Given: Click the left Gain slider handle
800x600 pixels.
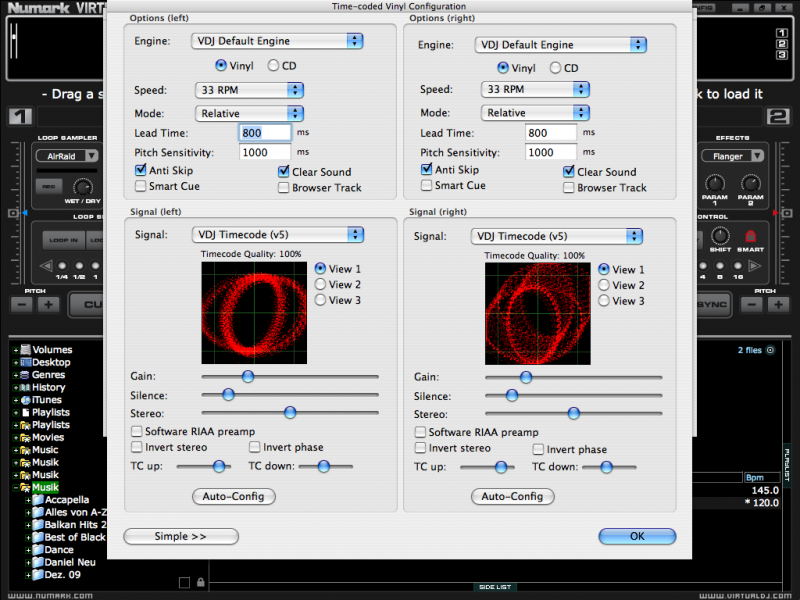Looking at the screenshot, I should (x=248, y=377).
